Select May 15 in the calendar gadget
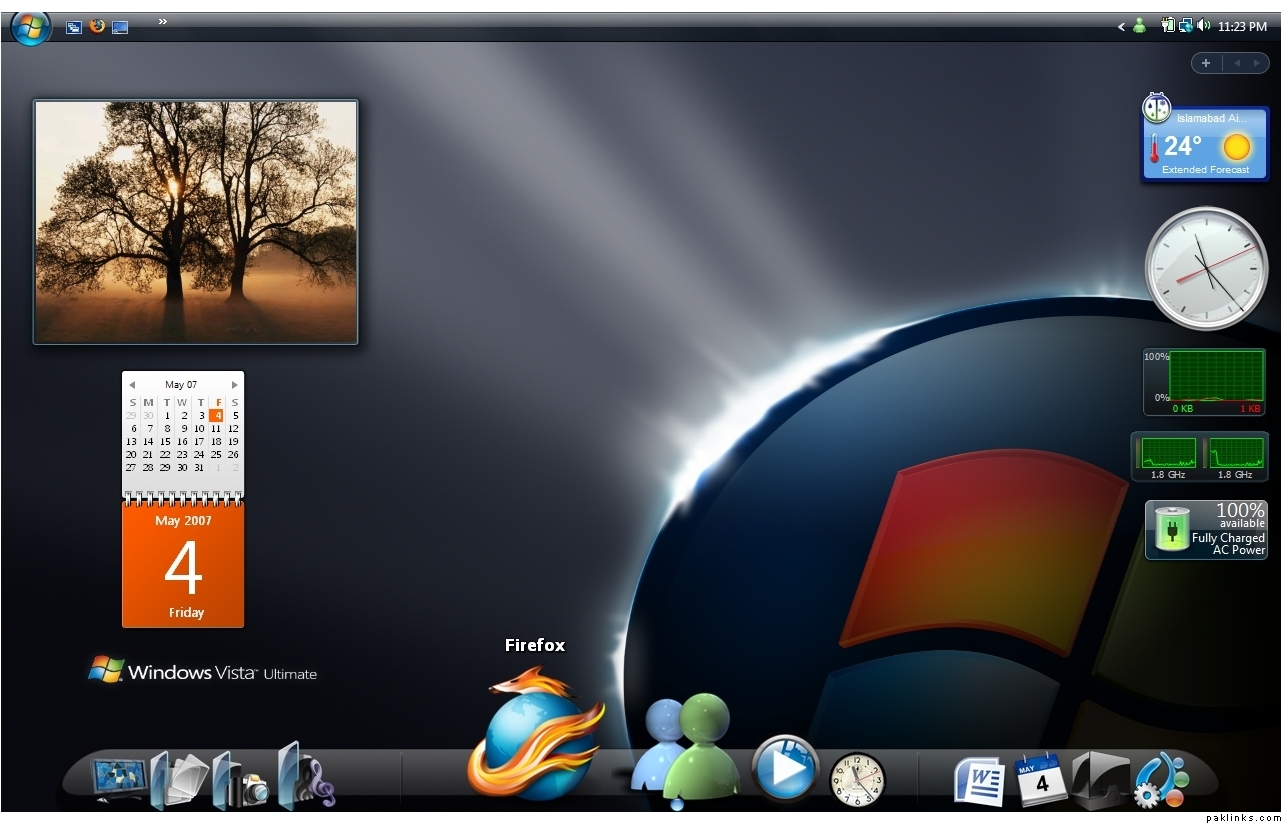 pyautogui.click(x=165, y=441)
